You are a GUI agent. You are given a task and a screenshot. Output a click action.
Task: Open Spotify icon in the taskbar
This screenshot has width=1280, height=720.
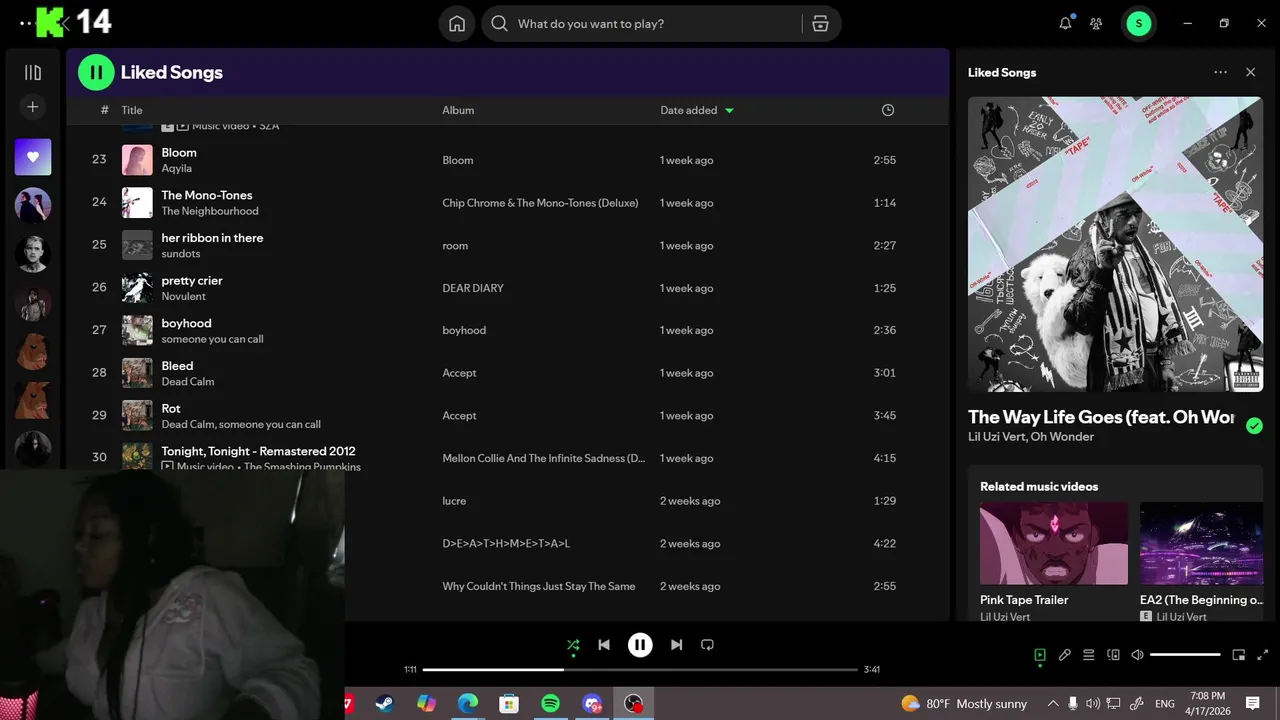click(550, 704)
